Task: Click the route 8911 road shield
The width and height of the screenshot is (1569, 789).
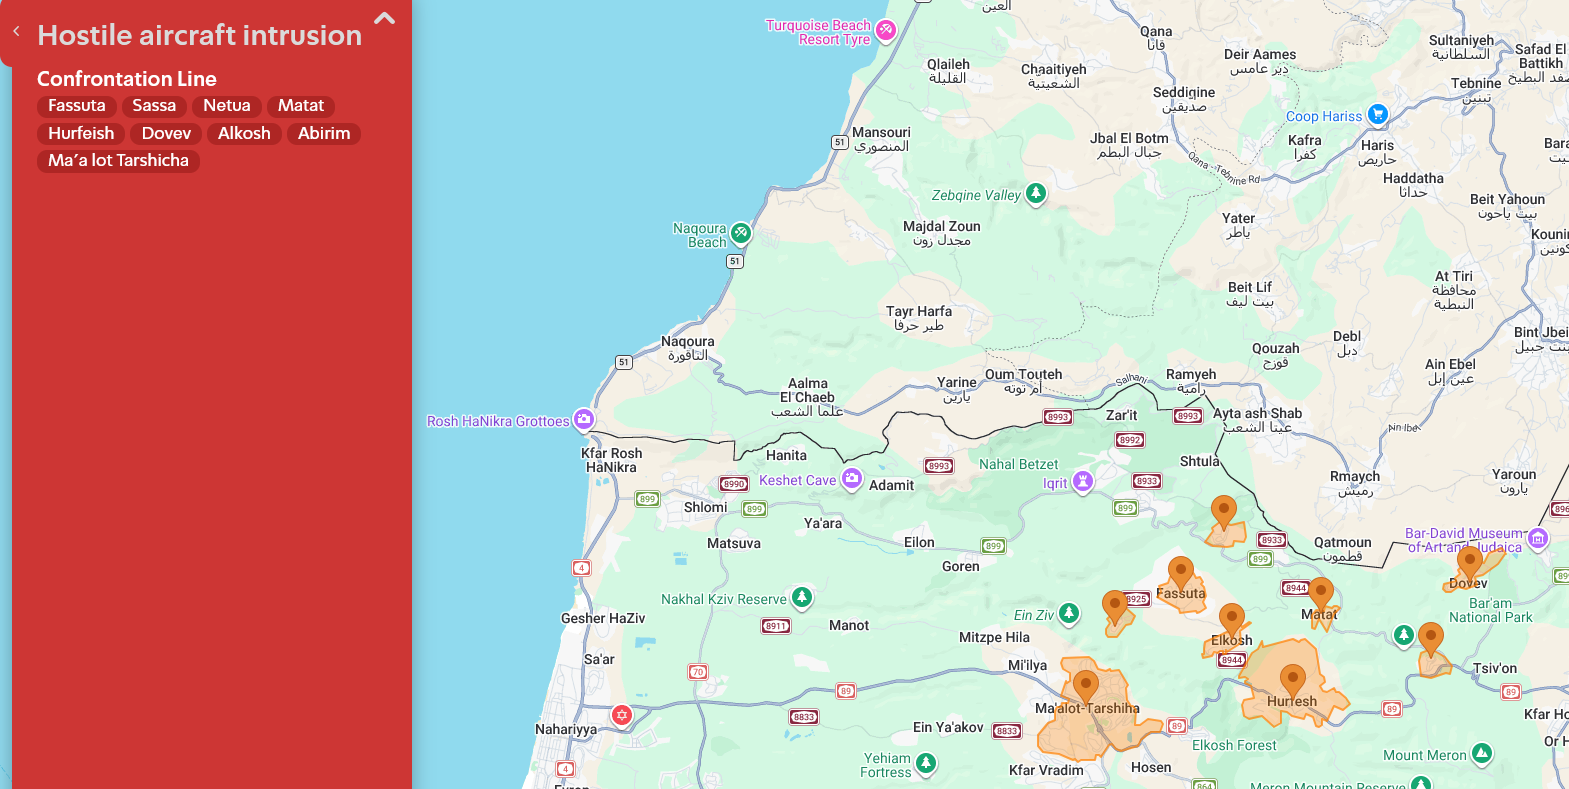Action: pos(776,626)
